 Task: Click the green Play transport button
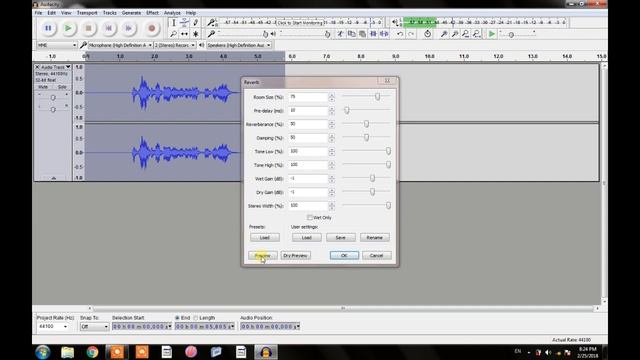[68, 28]
